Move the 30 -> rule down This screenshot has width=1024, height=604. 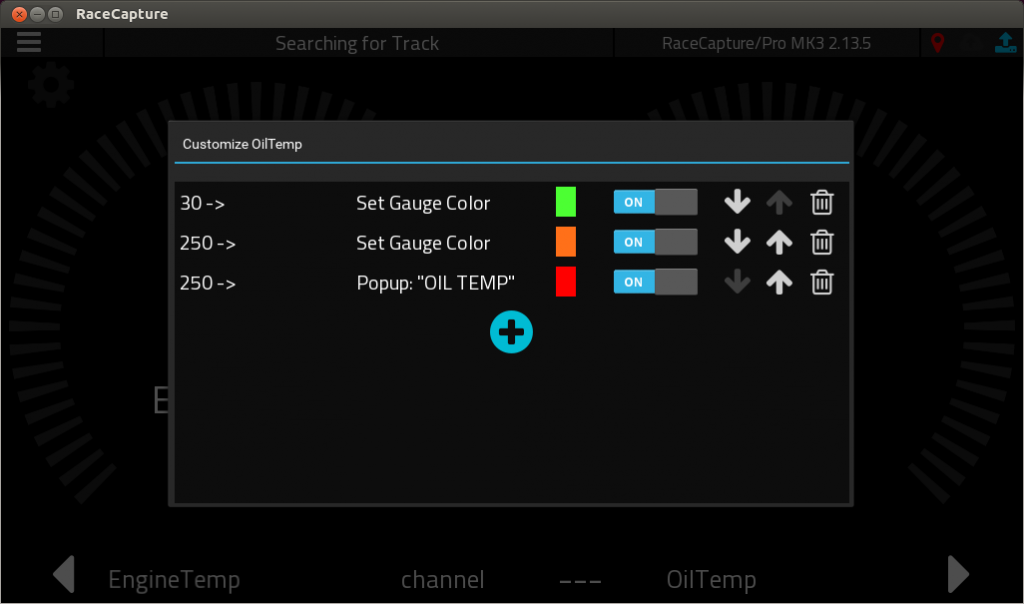coord(737,202)
